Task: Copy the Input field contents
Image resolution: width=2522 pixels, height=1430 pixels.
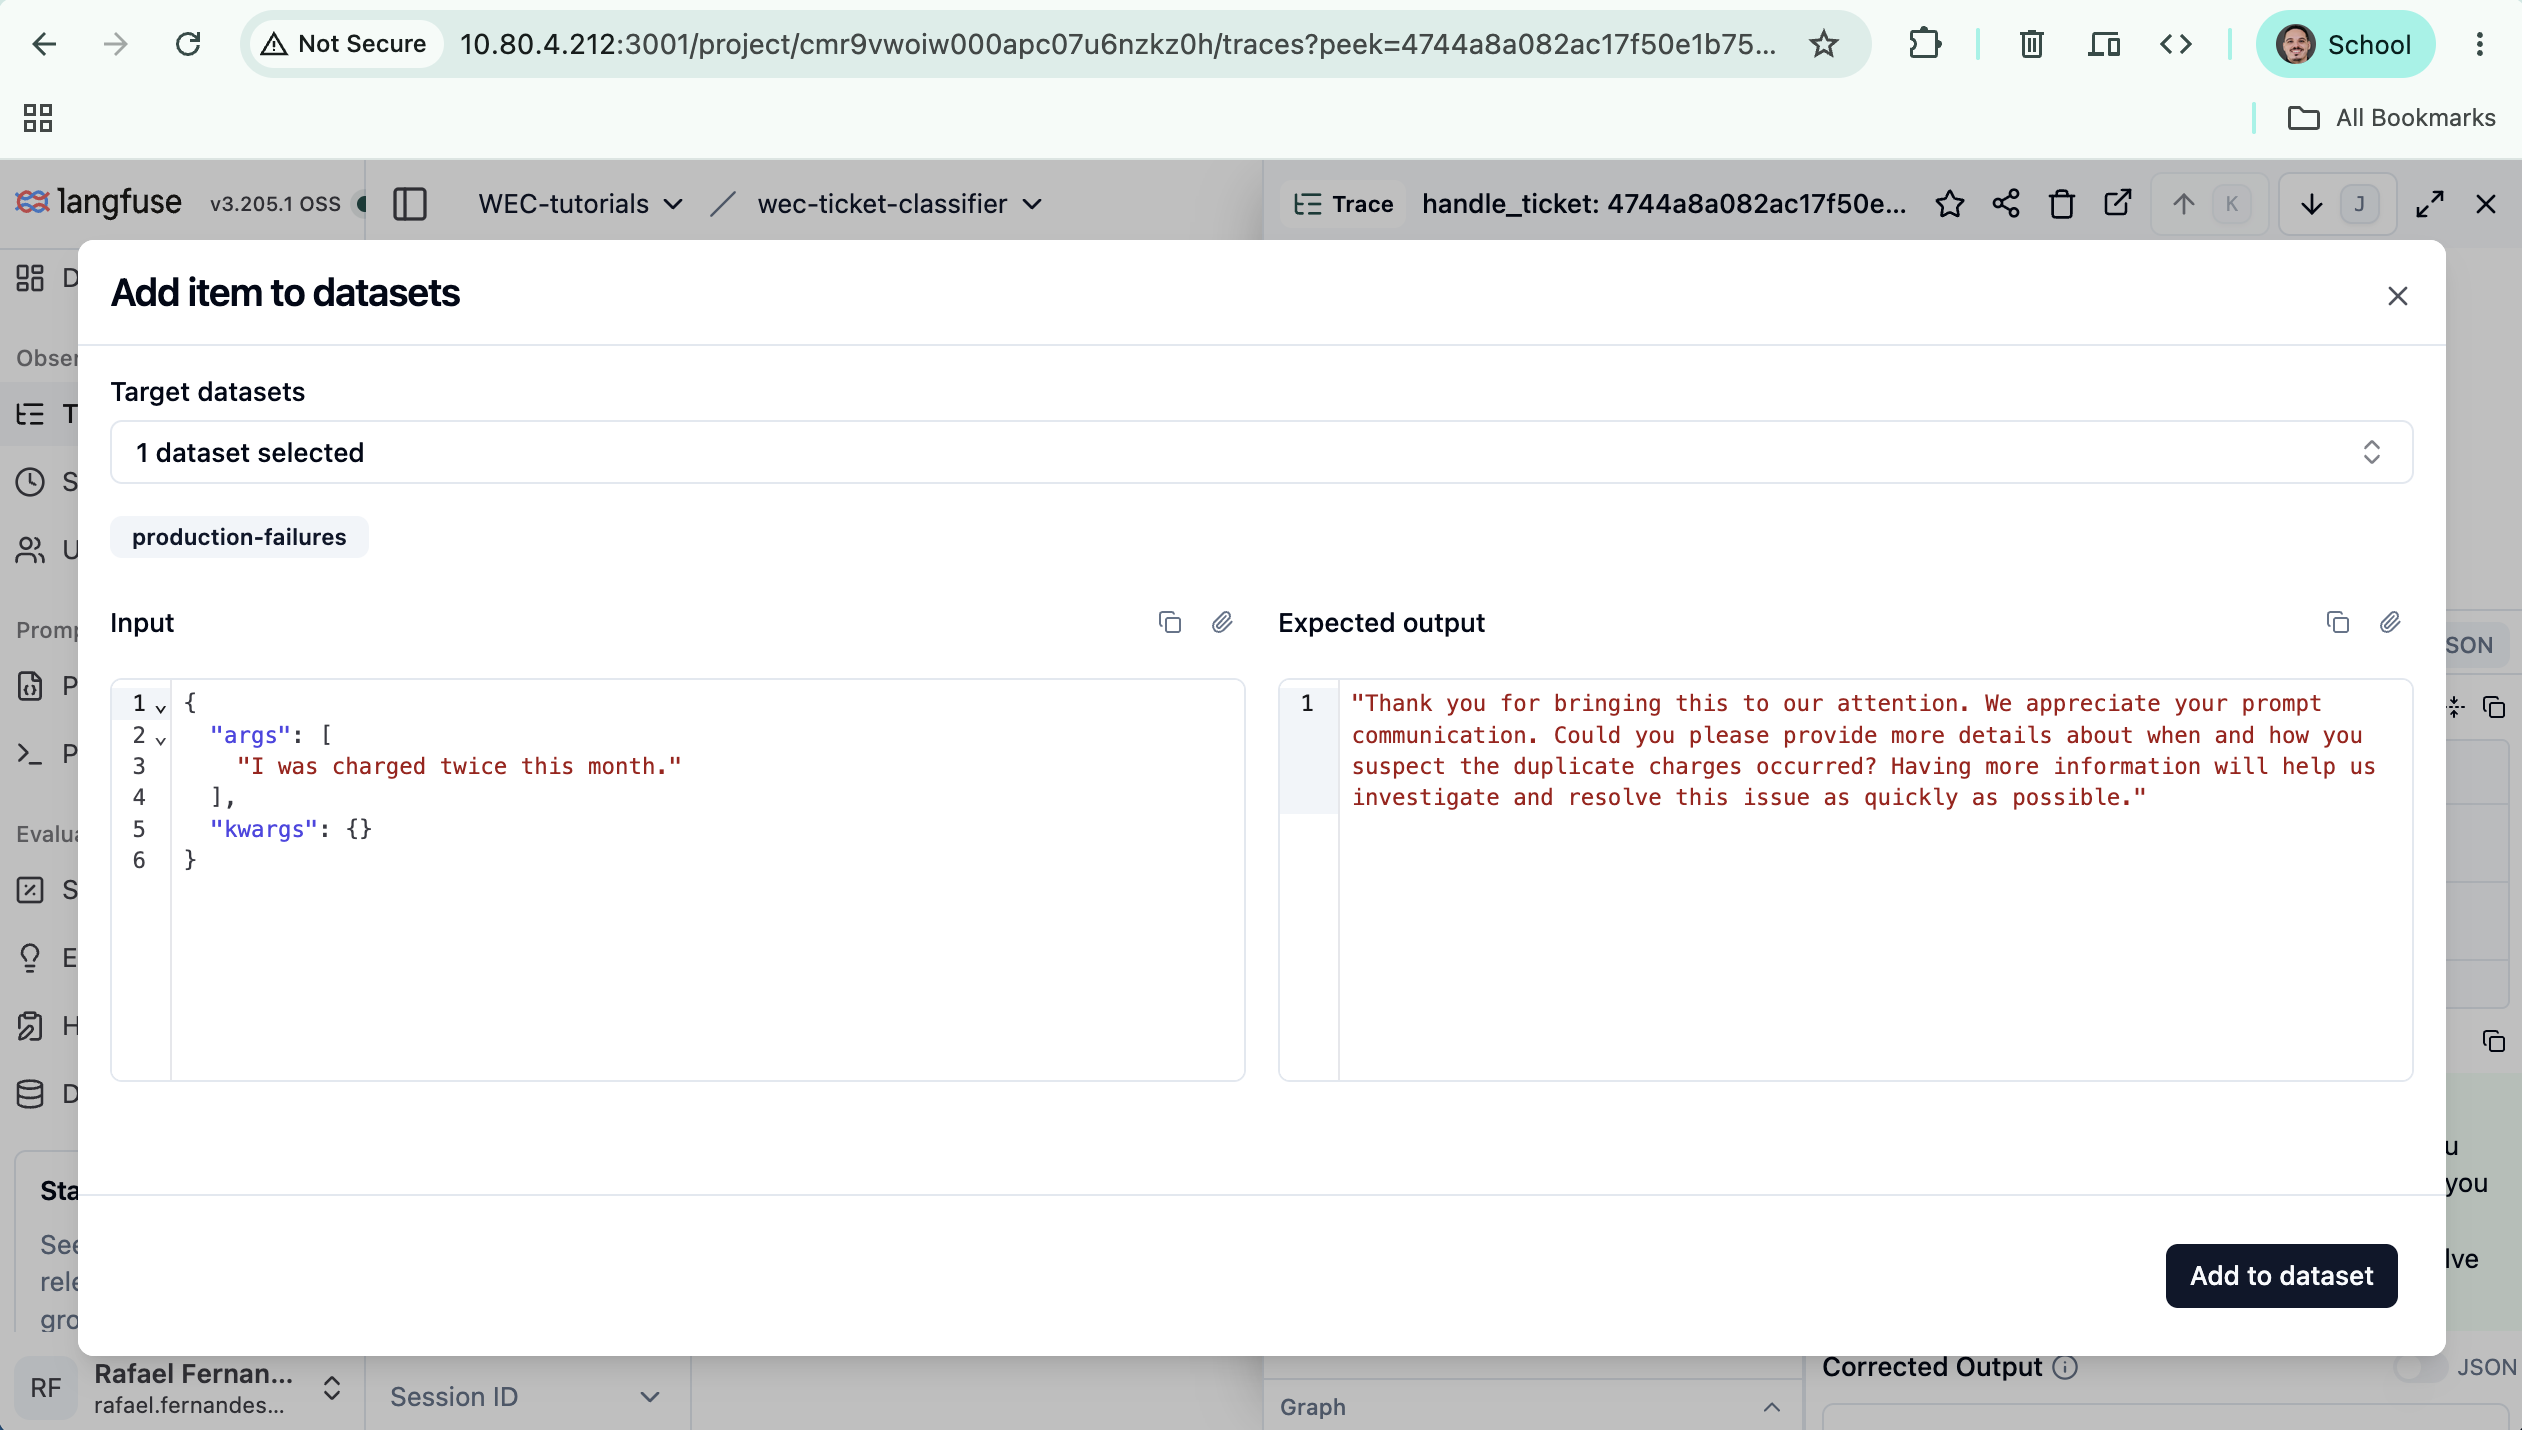Action: coord(1169,622)
